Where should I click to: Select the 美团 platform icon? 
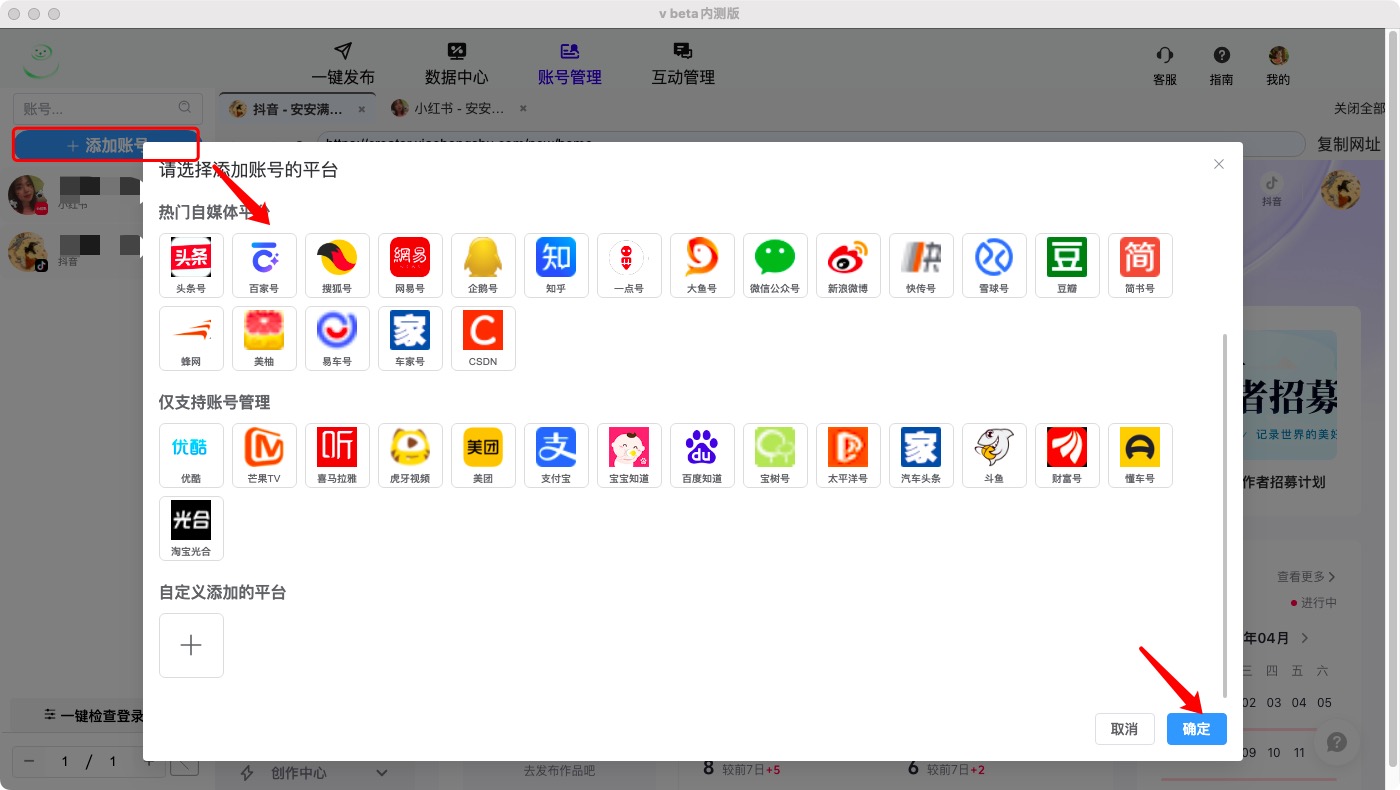pyautogui.click(x=483, y=455)
